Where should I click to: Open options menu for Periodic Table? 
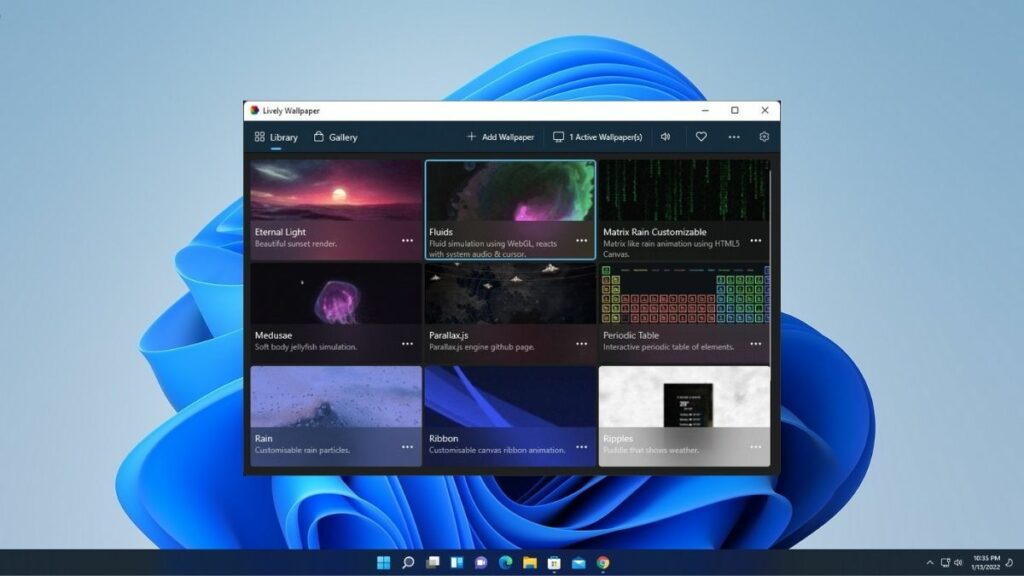pyautogui.click(x=756, y=344)
